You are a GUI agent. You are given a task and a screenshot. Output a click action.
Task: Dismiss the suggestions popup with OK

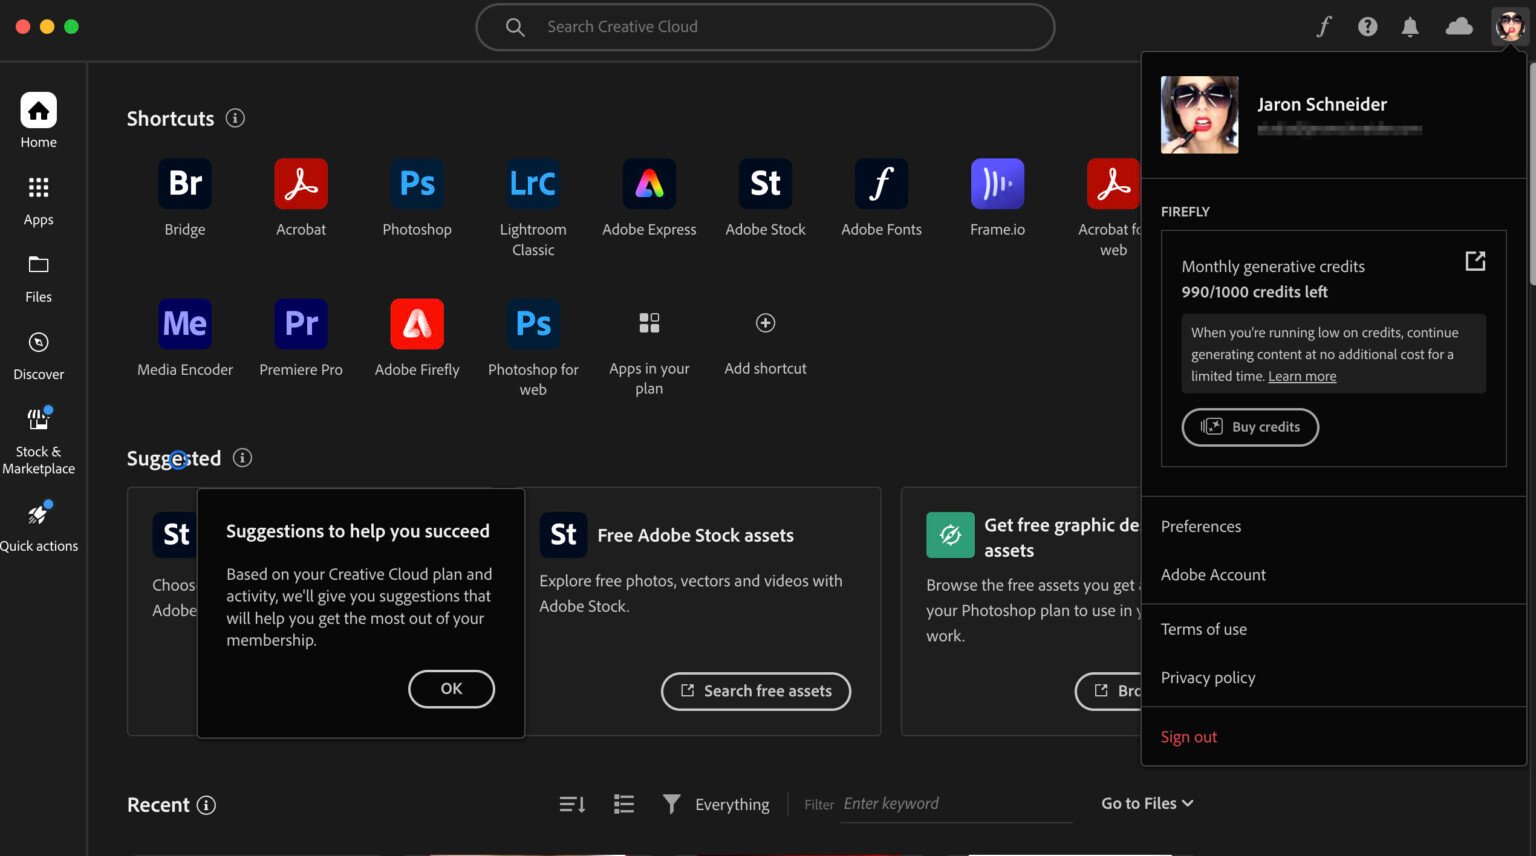click(x=451, y=688)
